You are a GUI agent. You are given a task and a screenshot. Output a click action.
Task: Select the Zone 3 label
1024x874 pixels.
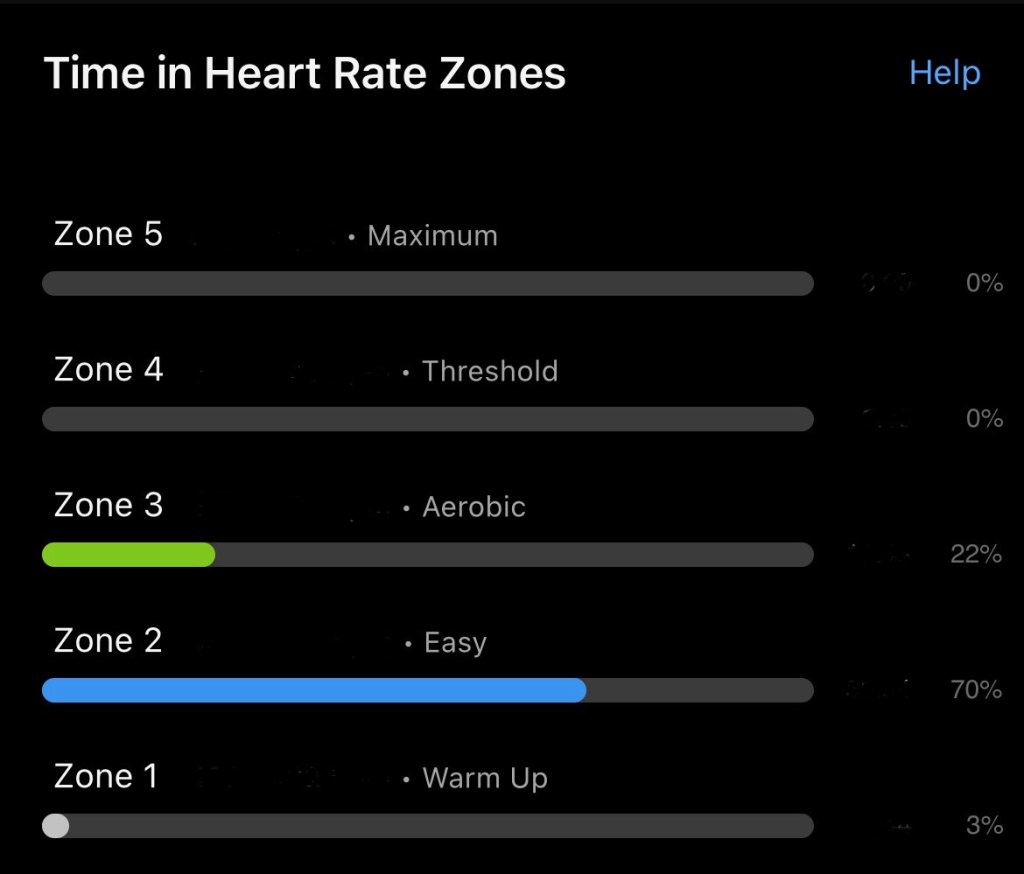[108, 505]
